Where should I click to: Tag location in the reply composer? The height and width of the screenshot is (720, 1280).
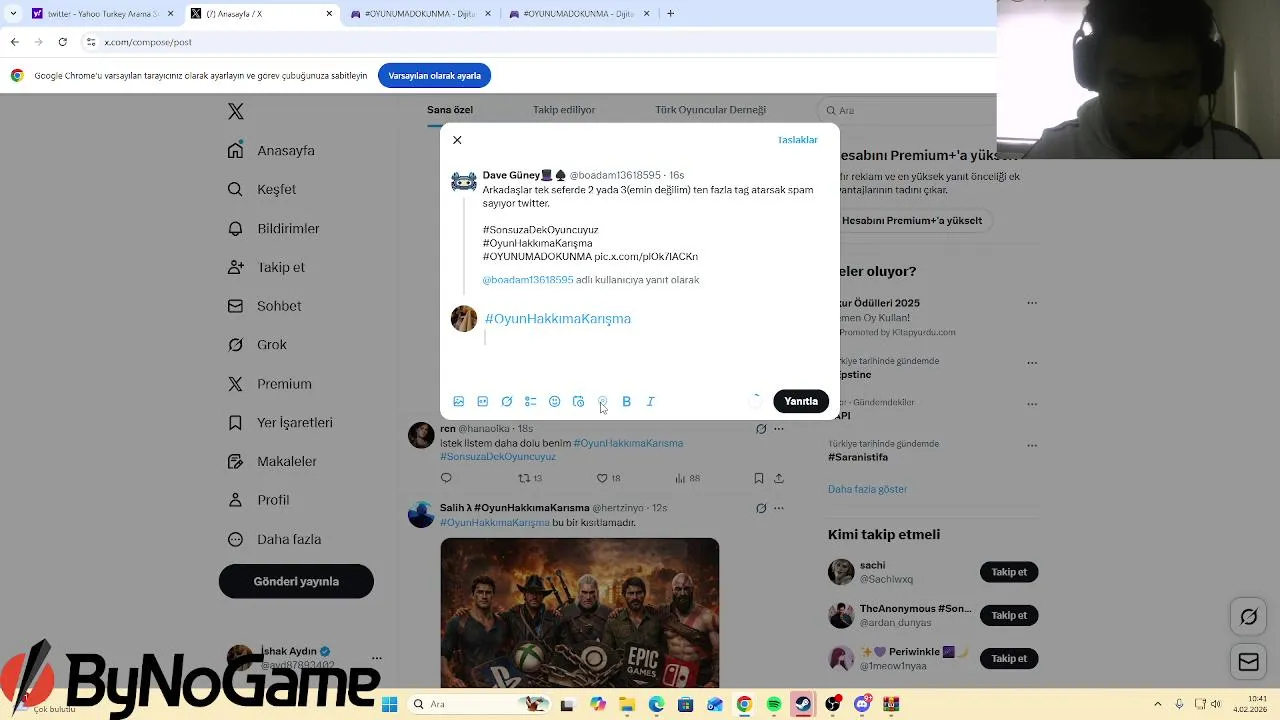pos(603,401)
